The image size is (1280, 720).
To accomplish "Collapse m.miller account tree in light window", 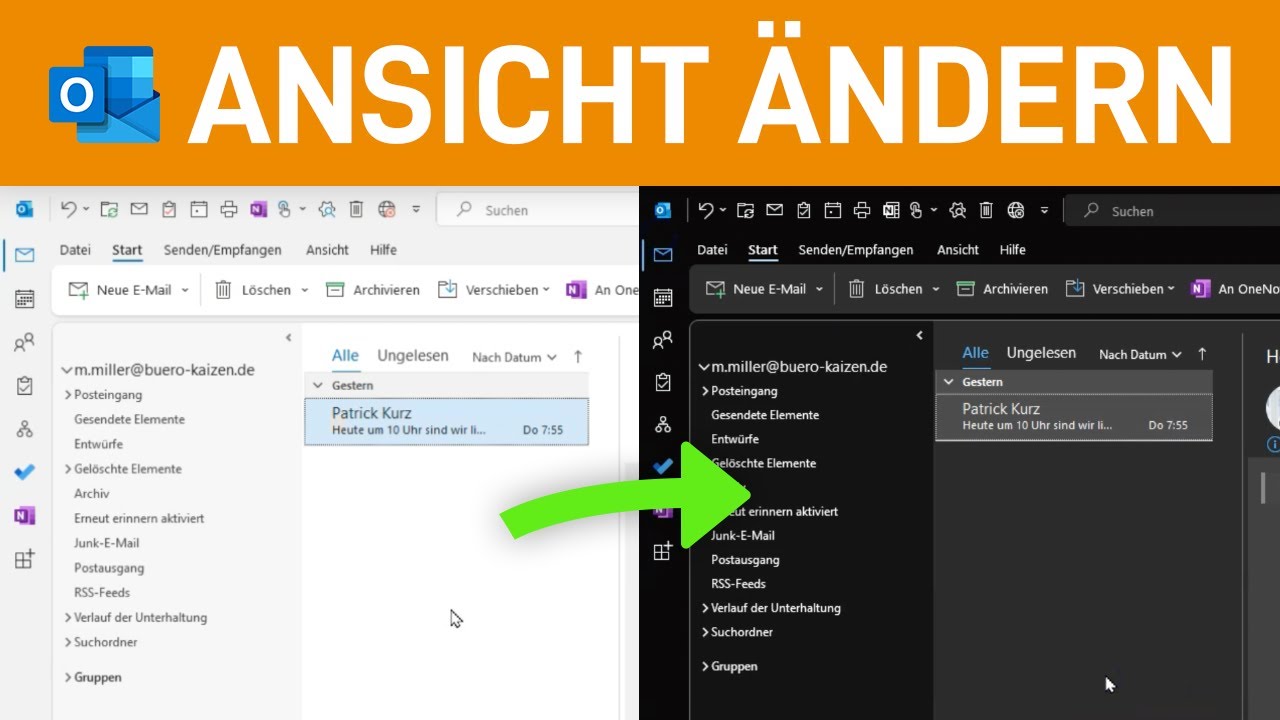I will (x=66, y=369).
